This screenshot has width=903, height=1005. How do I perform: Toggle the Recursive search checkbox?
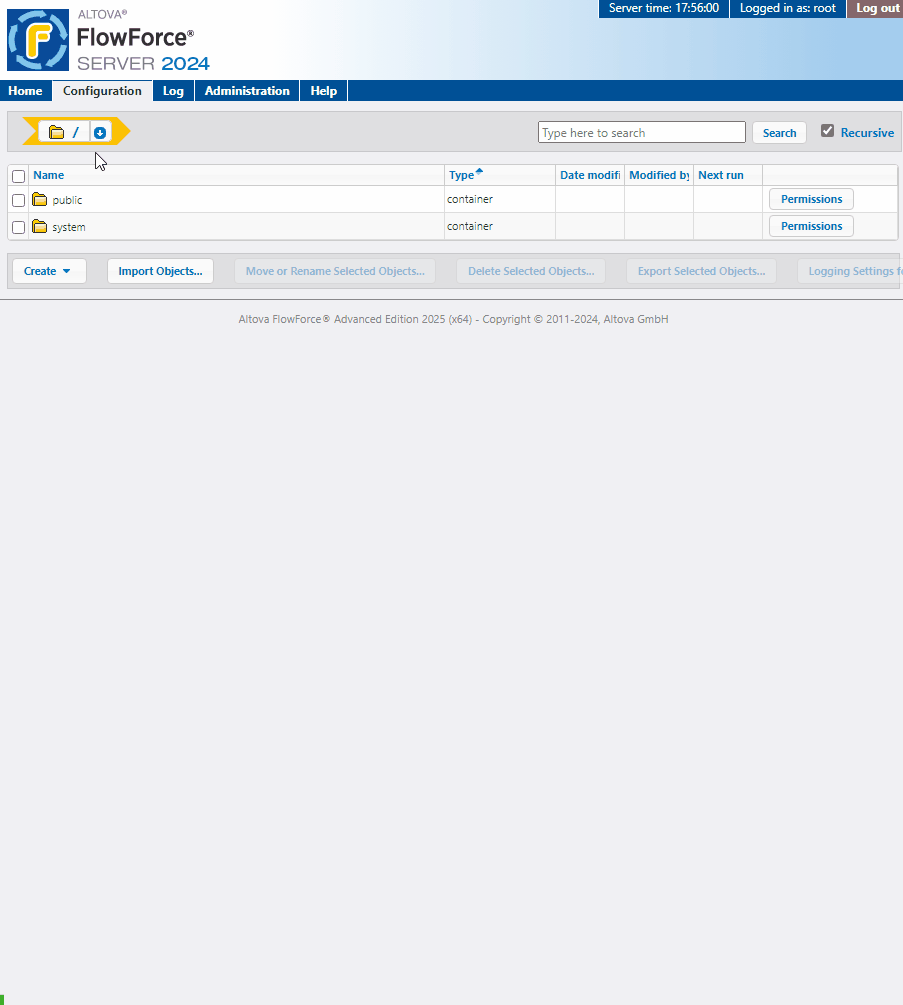tap(827, 131)
